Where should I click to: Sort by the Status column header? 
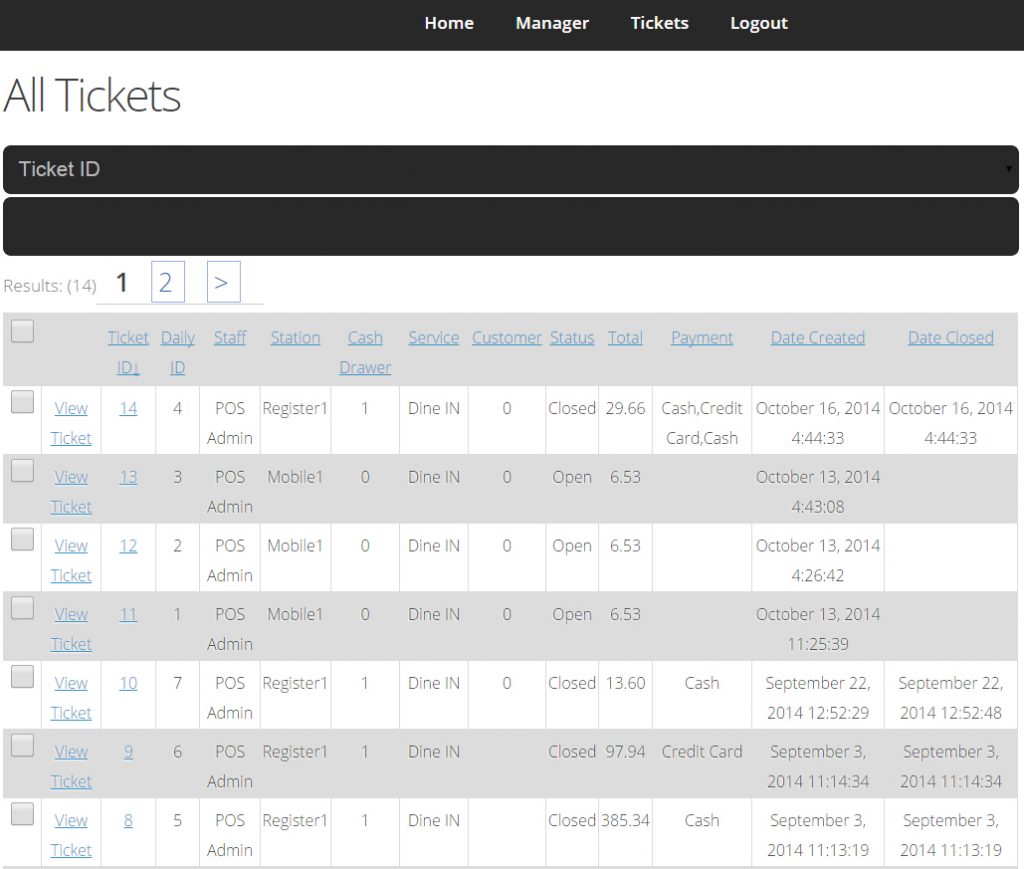[x=571, y=337]
